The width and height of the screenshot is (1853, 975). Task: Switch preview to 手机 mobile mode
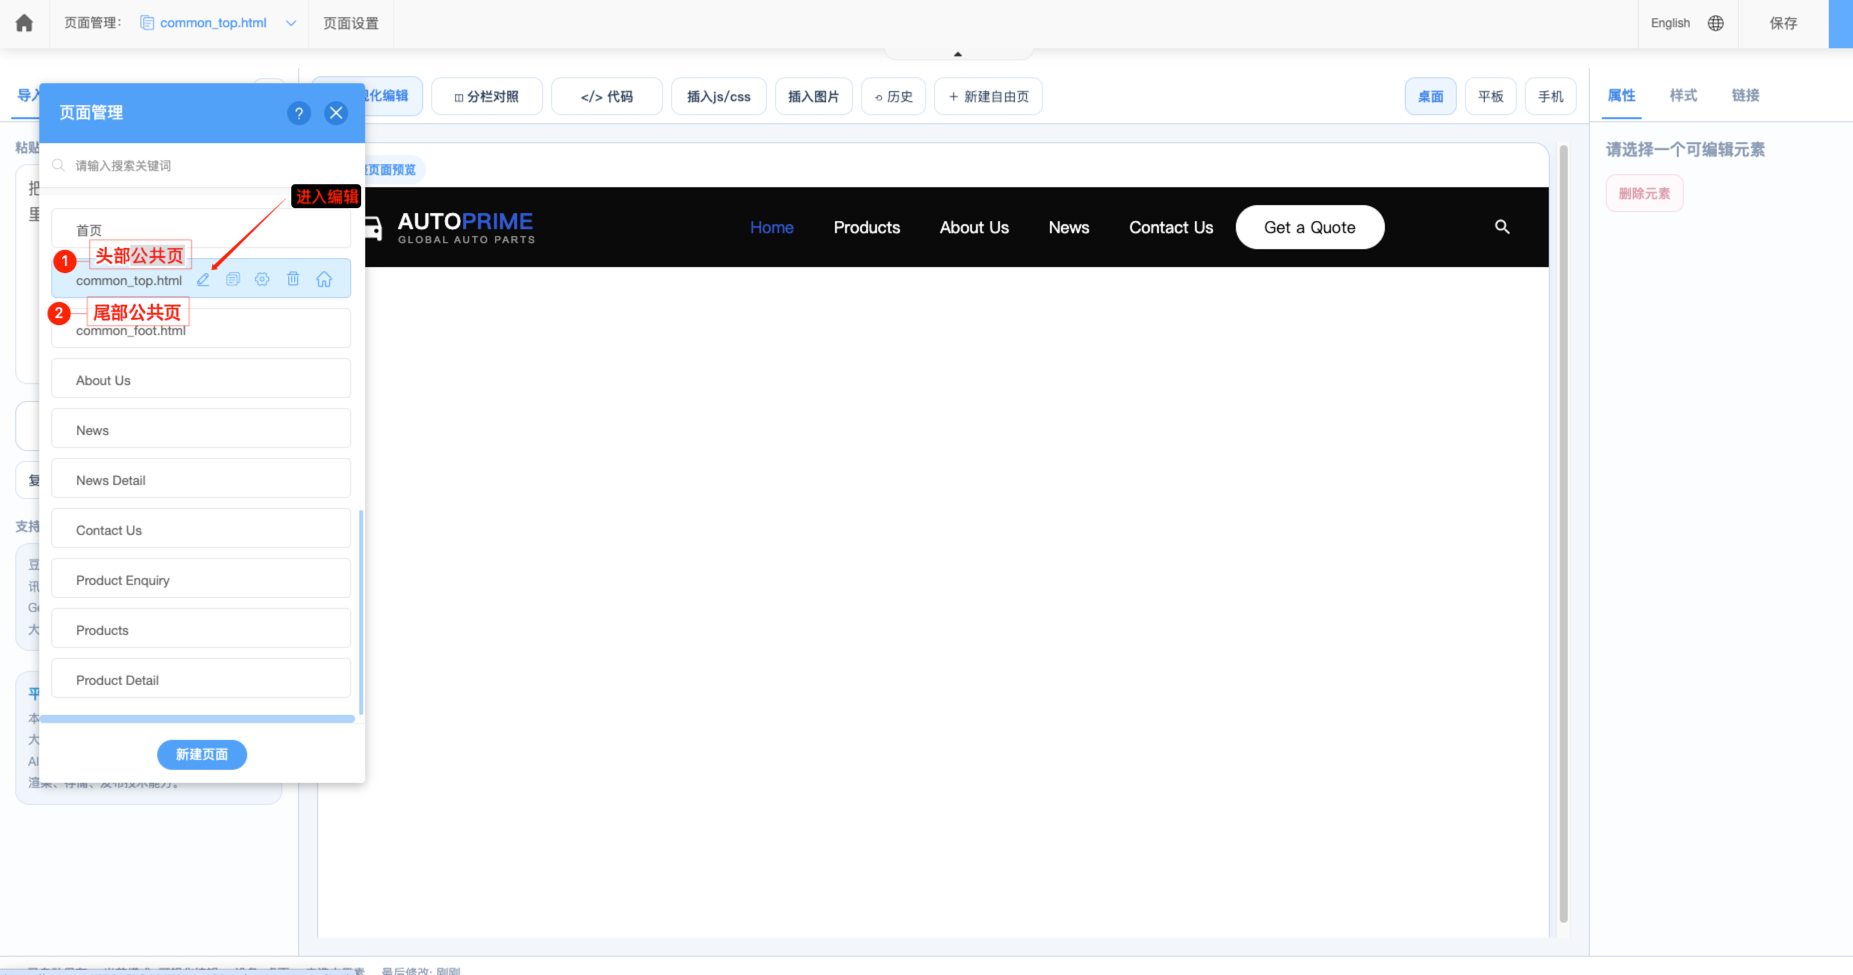click(1551, 96)
